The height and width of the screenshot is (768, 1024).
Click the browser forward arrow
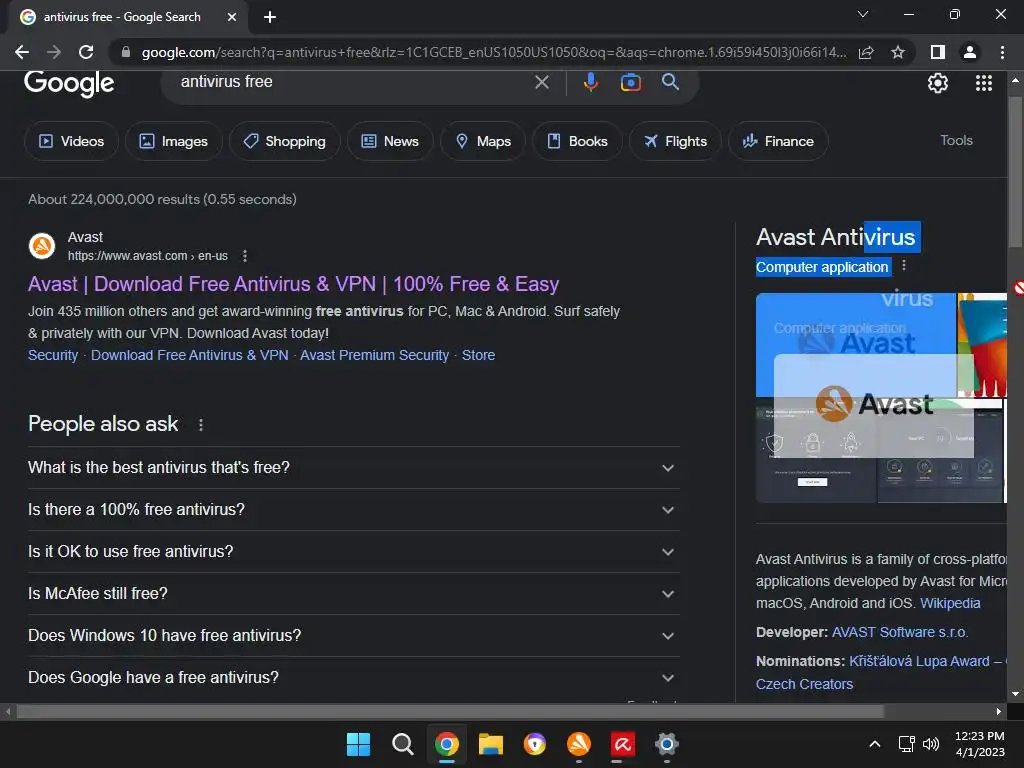pyautogui.click(x=54, y=52)
